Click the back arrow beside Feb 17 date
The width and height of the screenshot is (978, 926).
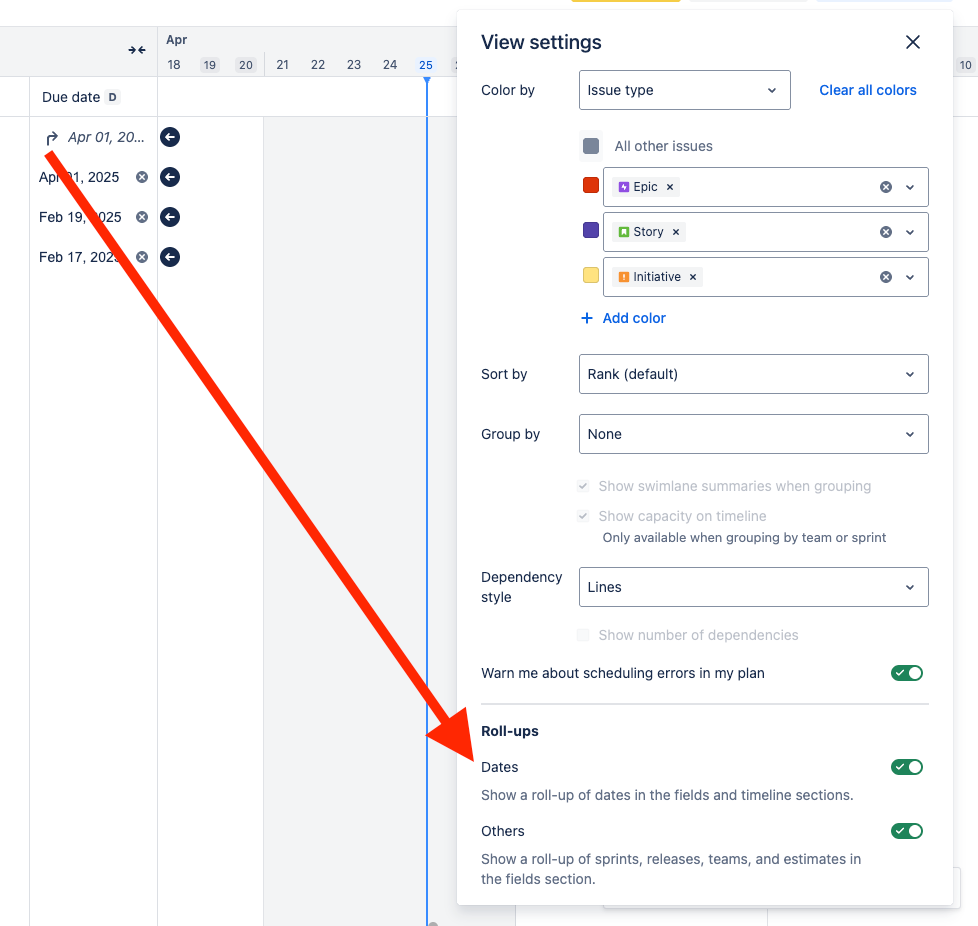170,257
